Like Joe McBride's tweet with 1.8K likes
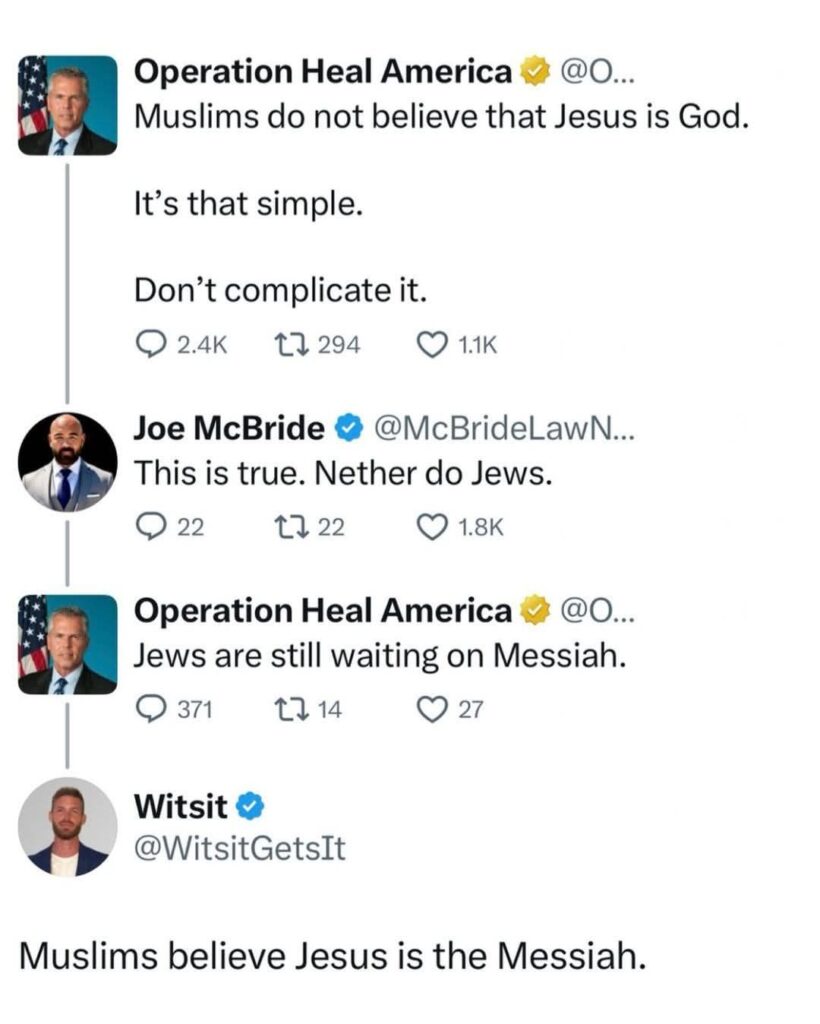 coord(432,529)
